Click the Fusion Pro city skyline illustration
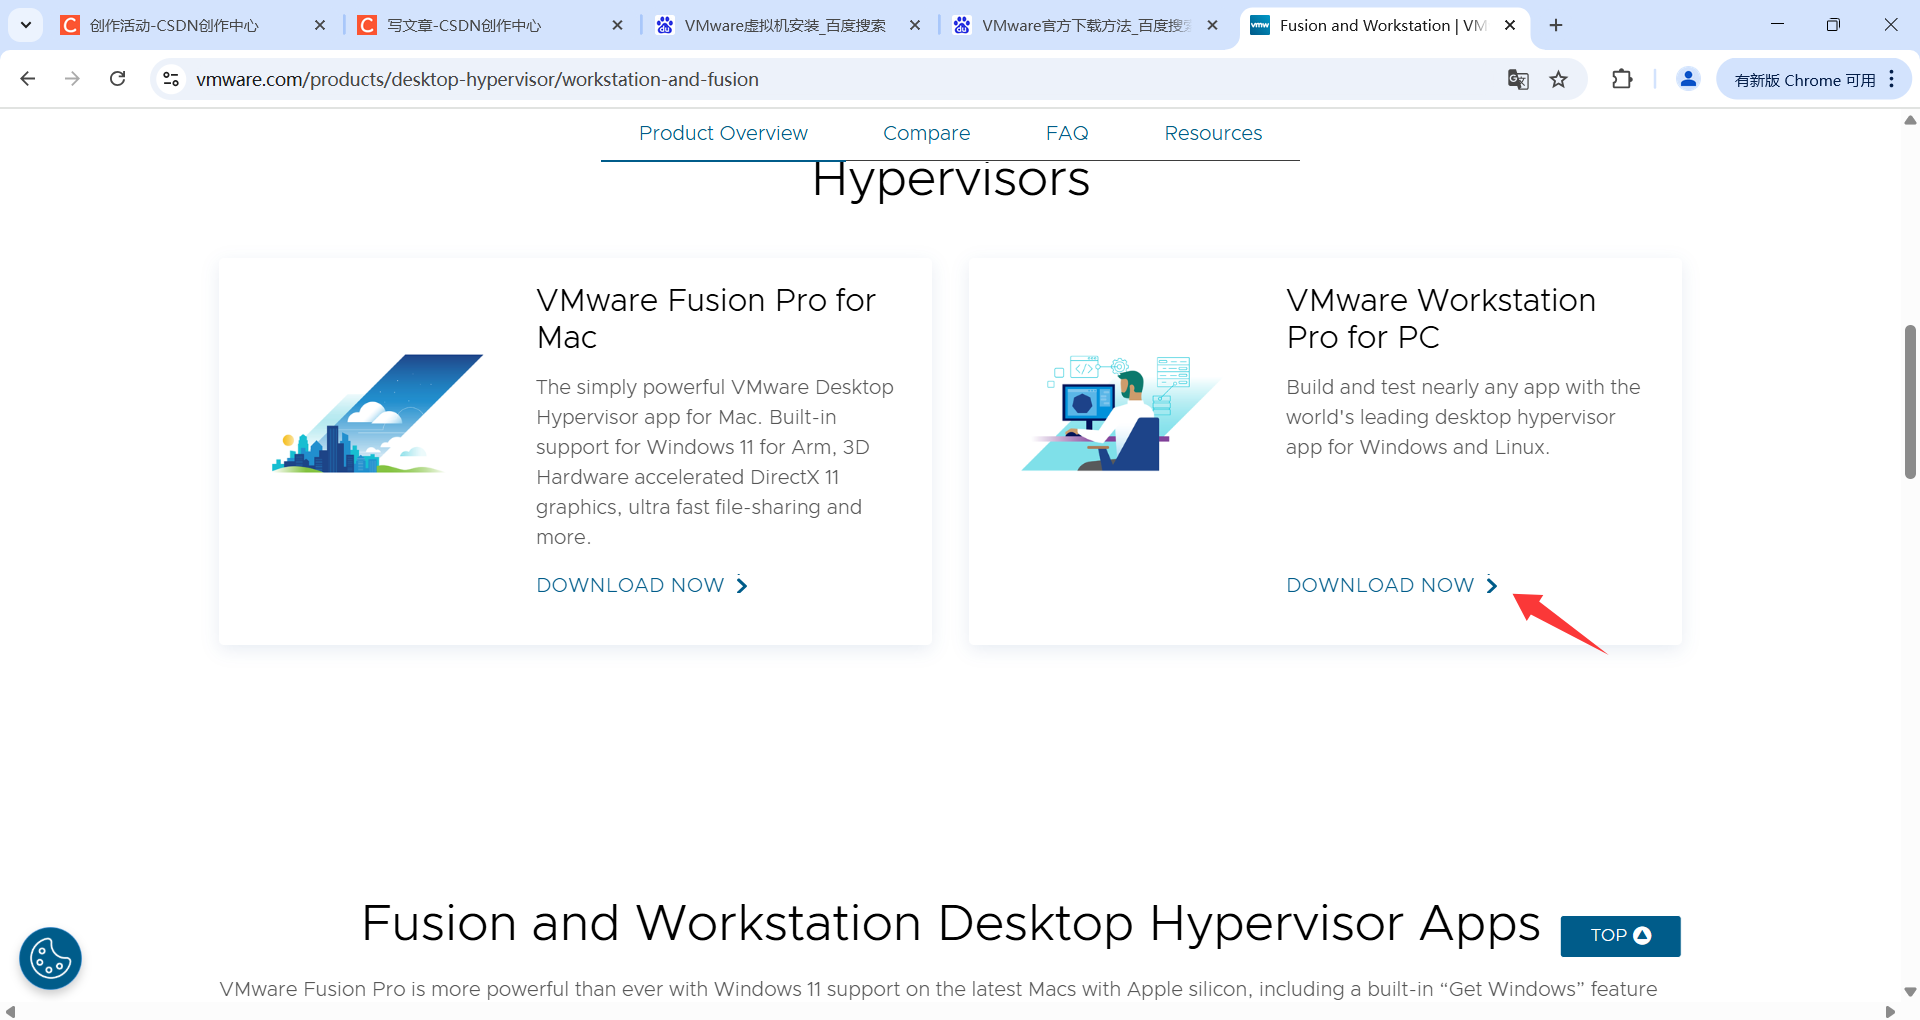This screenshot has height=1020, width=1920. point(377,413)
